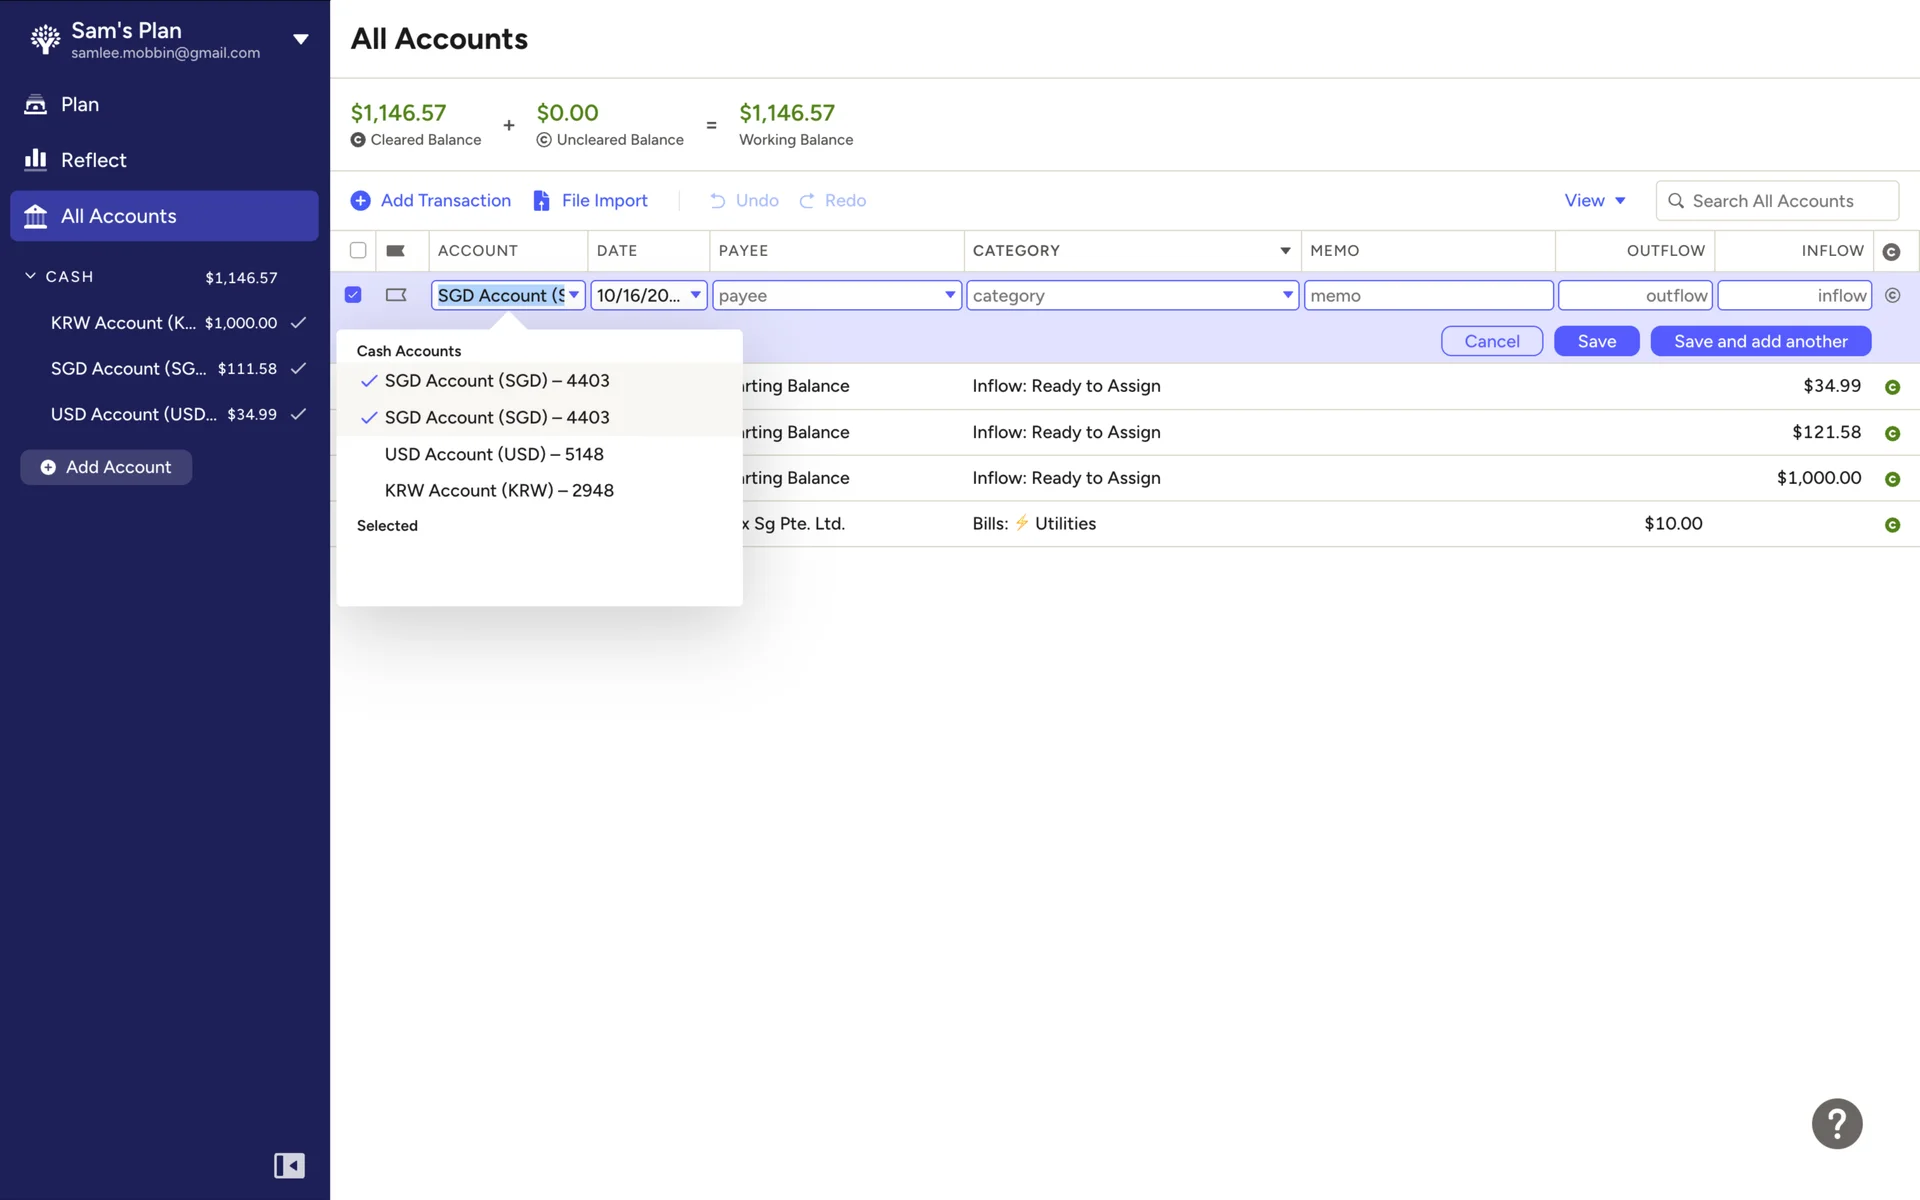Open the Plan page from sidebar
Image resolution: width=1920 pixels, height=1200 pixels.
coord(80,105)
